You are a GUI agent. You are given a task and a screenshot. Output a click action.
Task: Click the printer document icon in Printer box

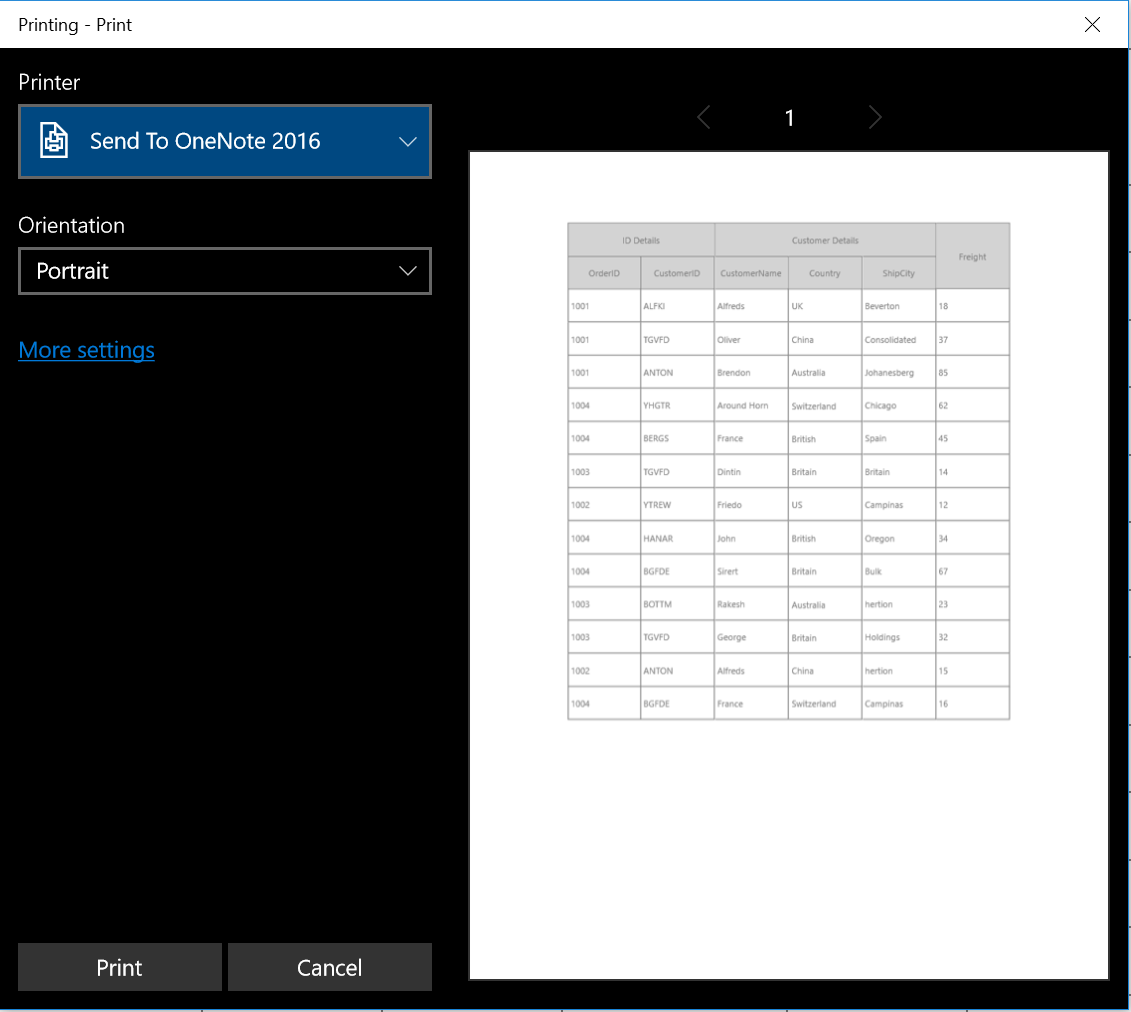[x=53, y=140]
